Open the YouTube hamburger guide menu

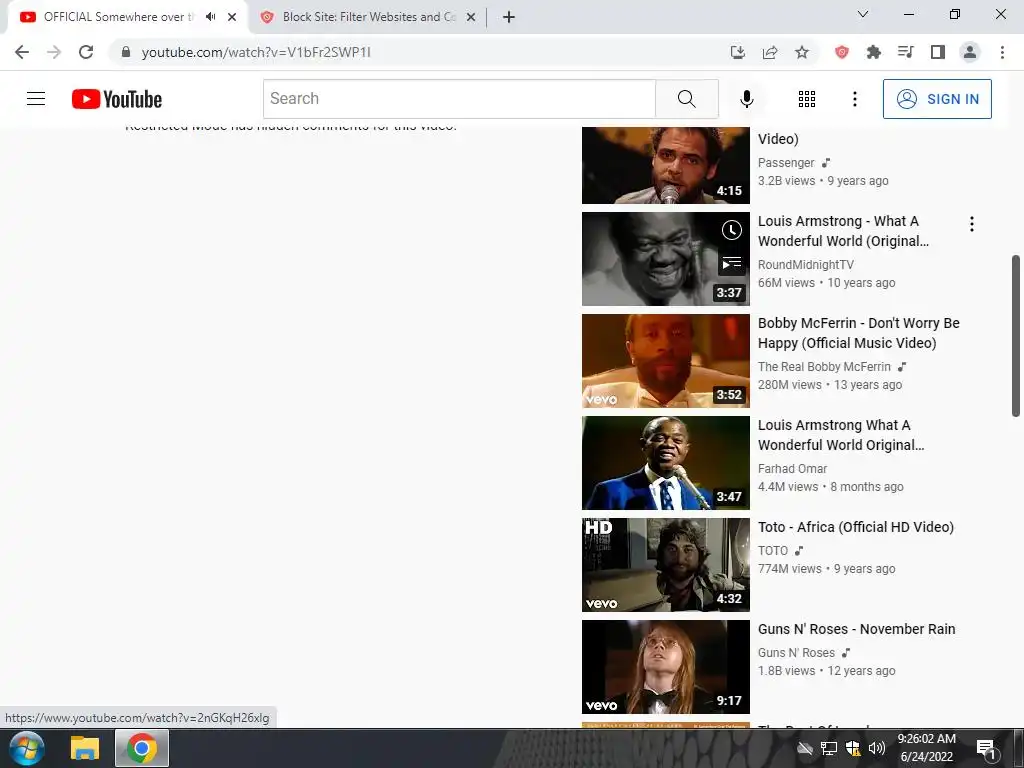pyautogui.click(x=36, y=99)
